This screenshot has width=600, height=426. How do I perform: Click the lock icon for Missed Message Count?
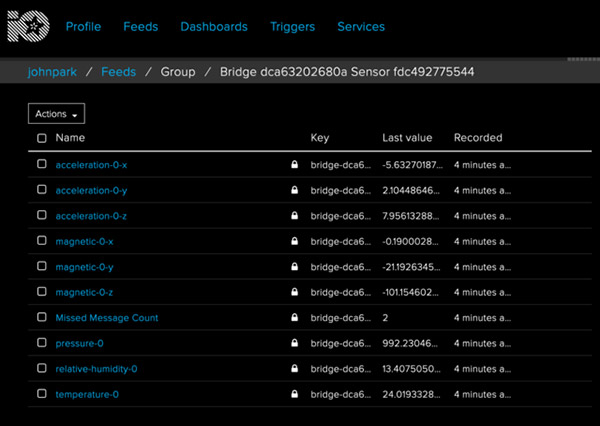tap(294, 318)
